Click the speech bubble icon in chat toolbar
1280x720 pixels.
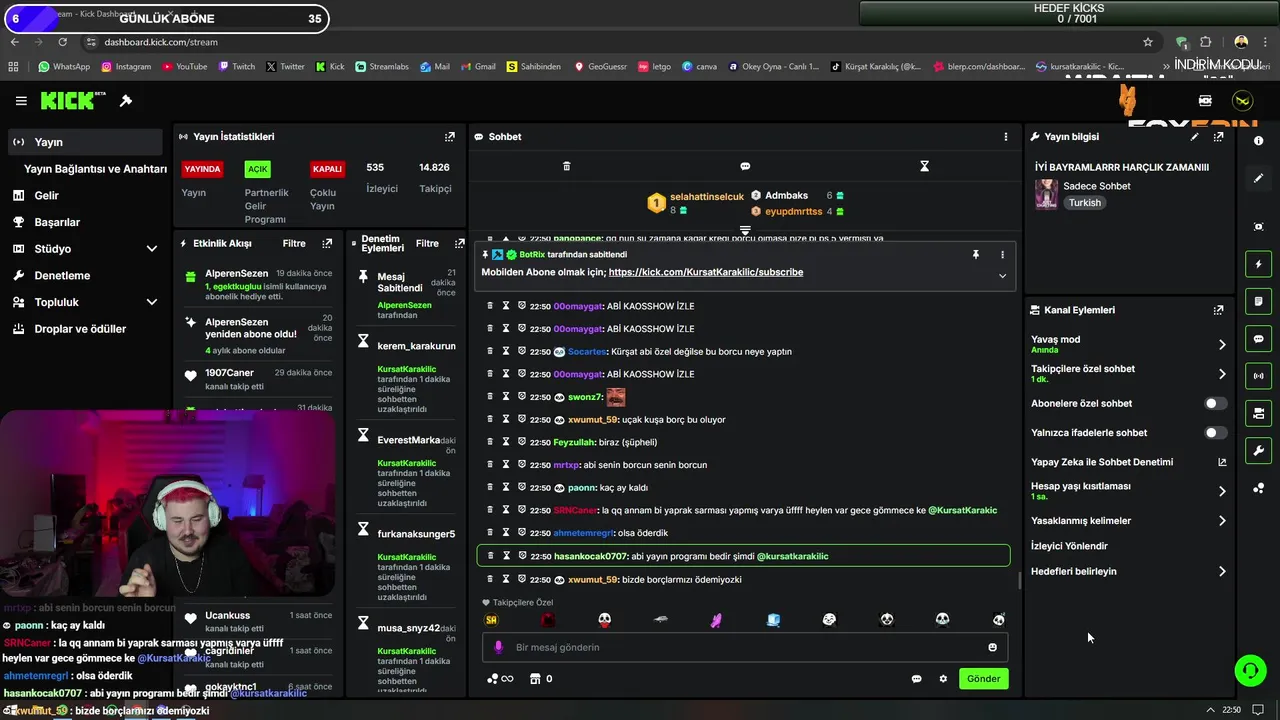pos(745,166)
